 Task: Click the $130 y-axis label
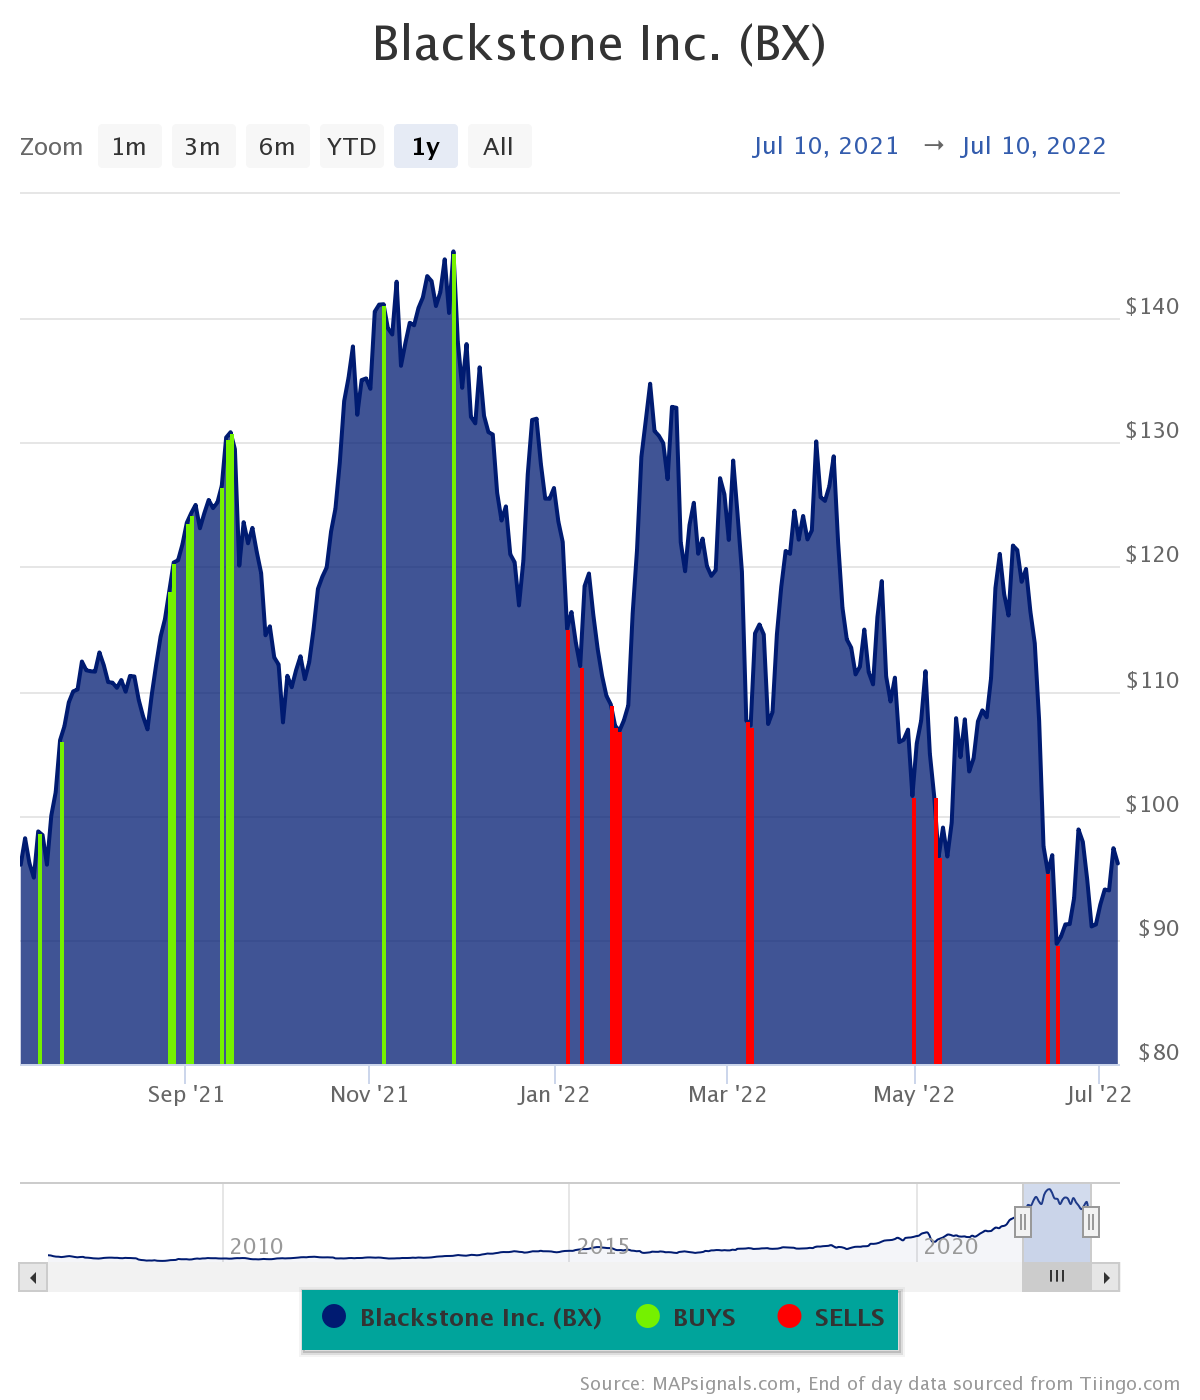coord(1152,431)
